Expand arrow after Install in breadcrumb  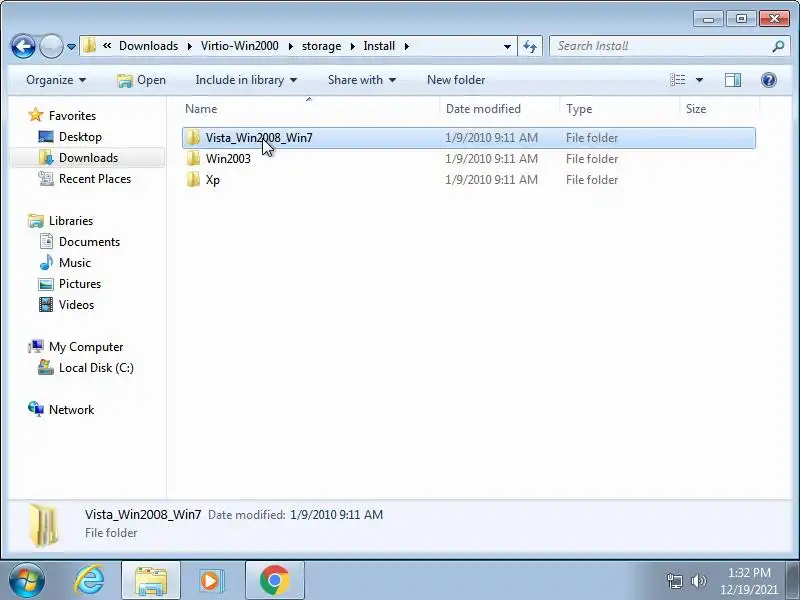407,46
